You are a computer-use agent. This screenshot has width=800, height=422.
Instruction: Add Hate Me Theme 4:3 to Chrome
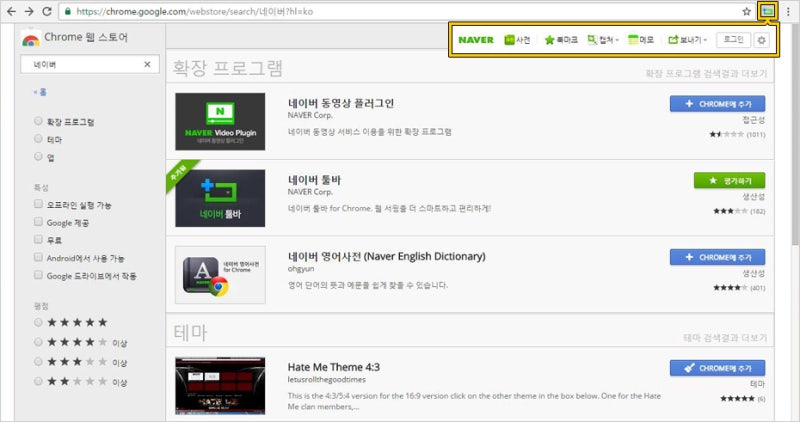(717, 368)
